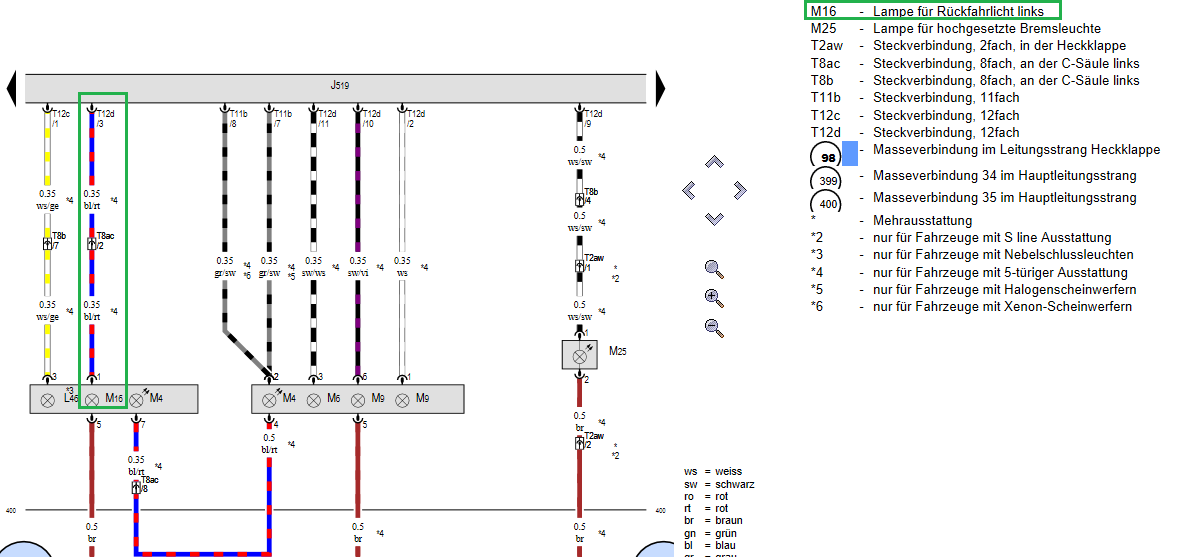Click the T12d /11 pin label
This screenshot has width=1179, height=557.
(x=327, y=118)
